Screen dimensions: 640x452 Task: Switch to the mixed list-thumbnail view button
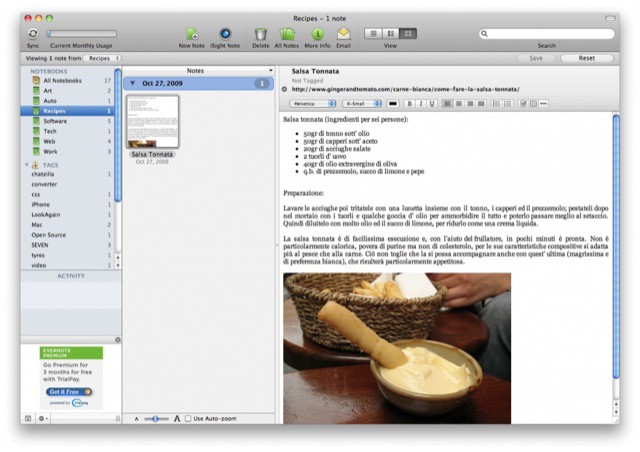click(x=391, y=34)
